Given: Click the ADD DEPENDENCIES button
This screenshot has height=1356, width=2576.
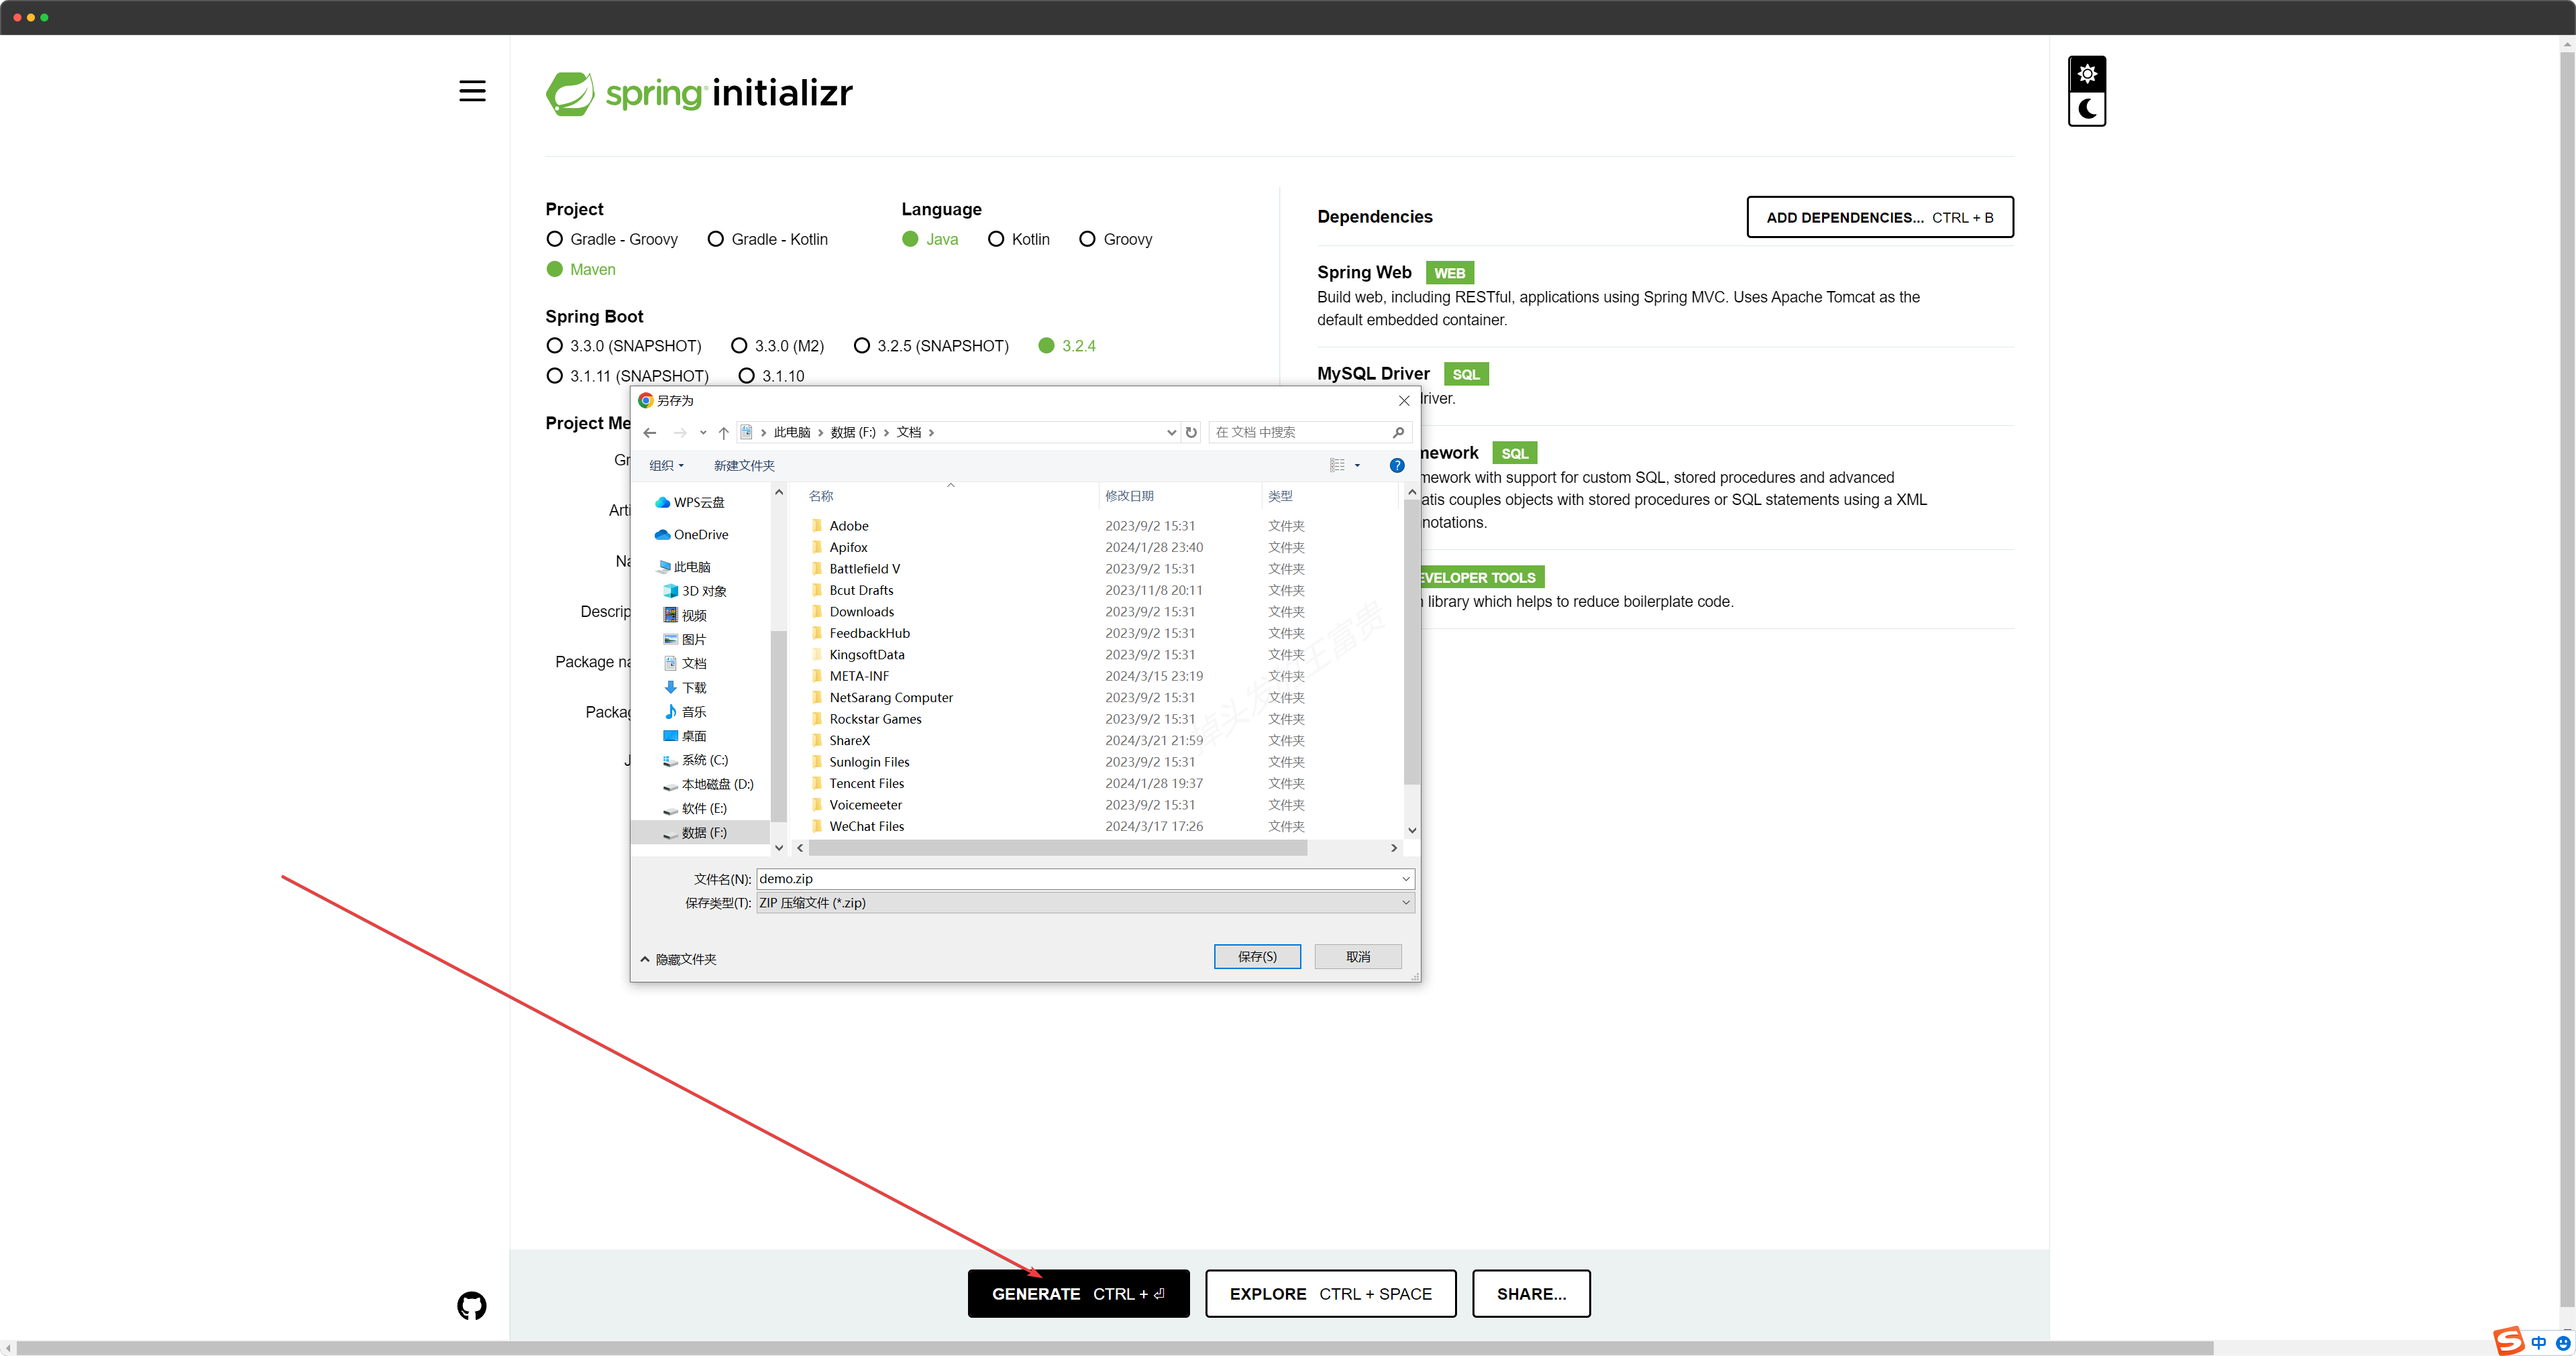Looking at the screenshot, I should [x=1879, y=217].
